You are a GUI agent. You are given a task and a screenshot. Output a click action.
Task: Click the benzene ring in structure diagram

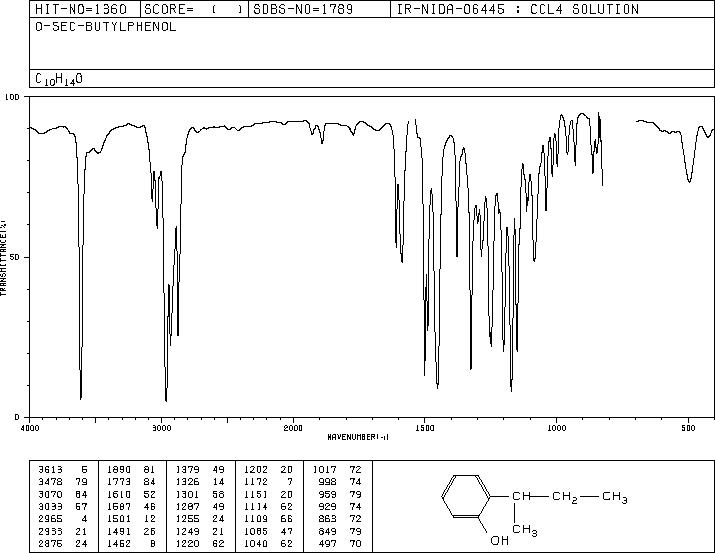point(466,496)
